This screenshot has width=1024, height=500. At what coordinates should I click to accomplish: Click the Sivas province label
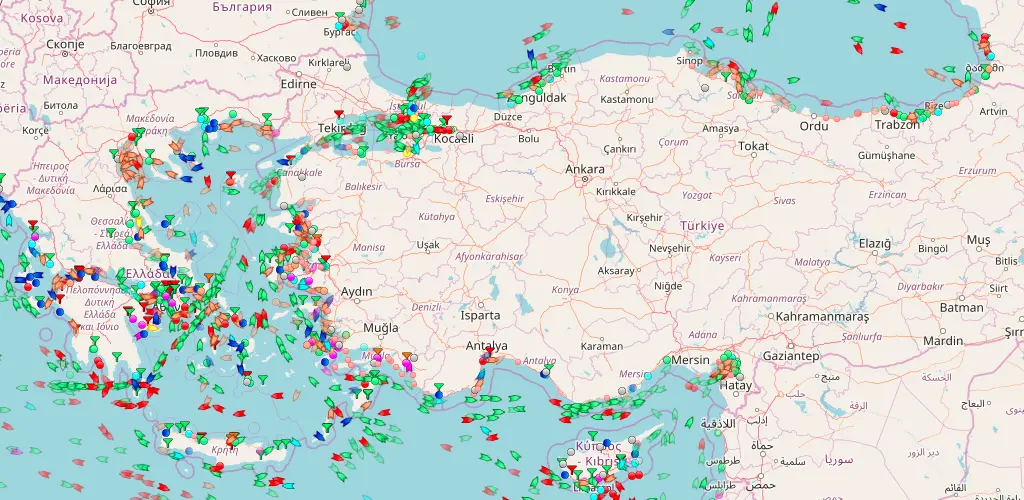tap(784, 201)
